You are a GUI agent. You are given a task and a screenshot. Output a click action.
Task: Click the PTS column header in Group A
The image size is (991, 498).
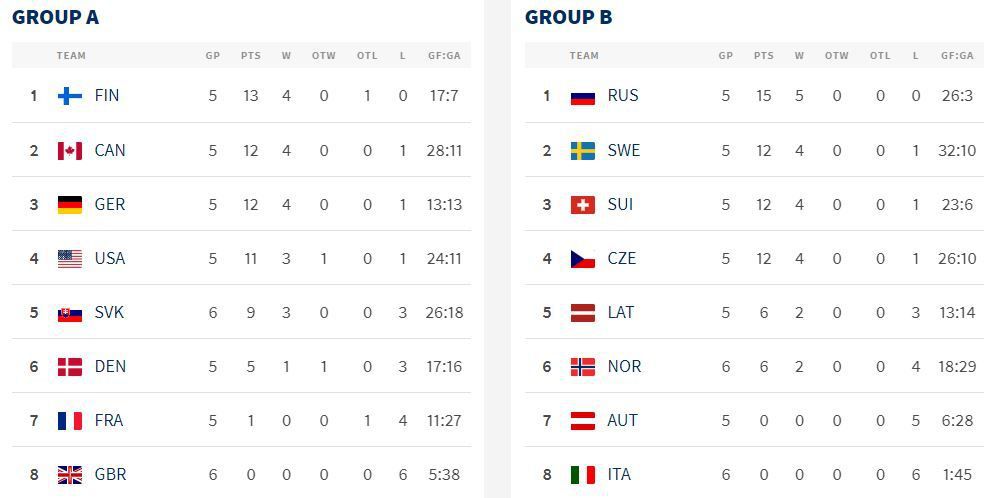[250, 56]
